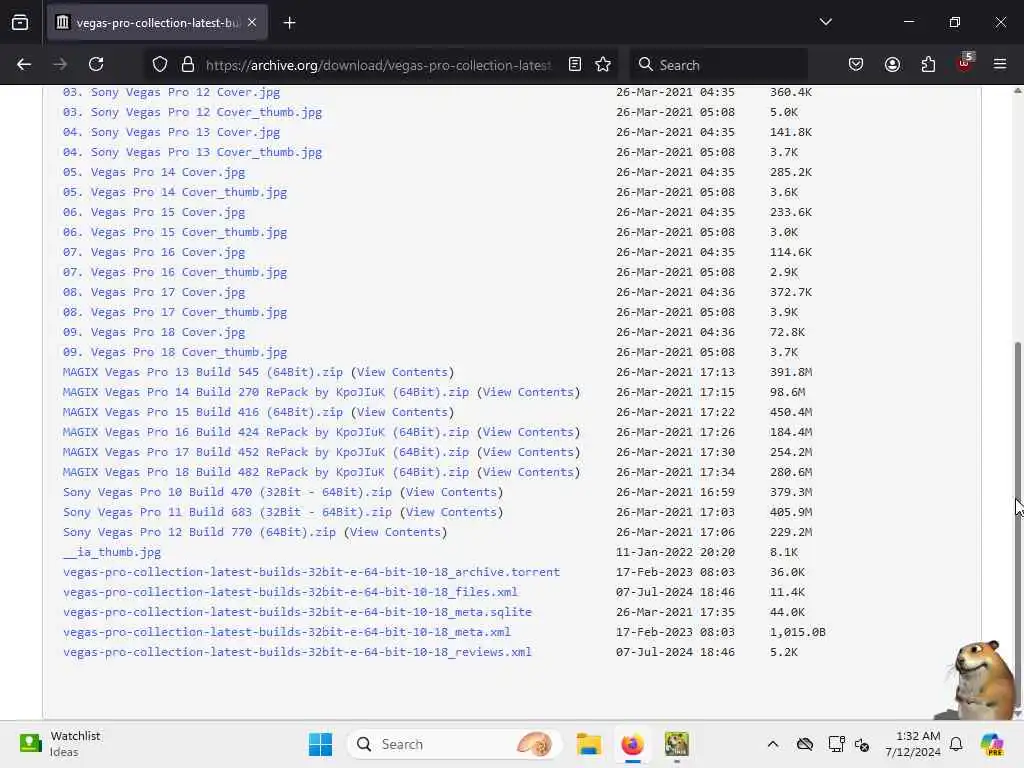Click the Firefox icon in the taskbar

(x=632, y=744)
